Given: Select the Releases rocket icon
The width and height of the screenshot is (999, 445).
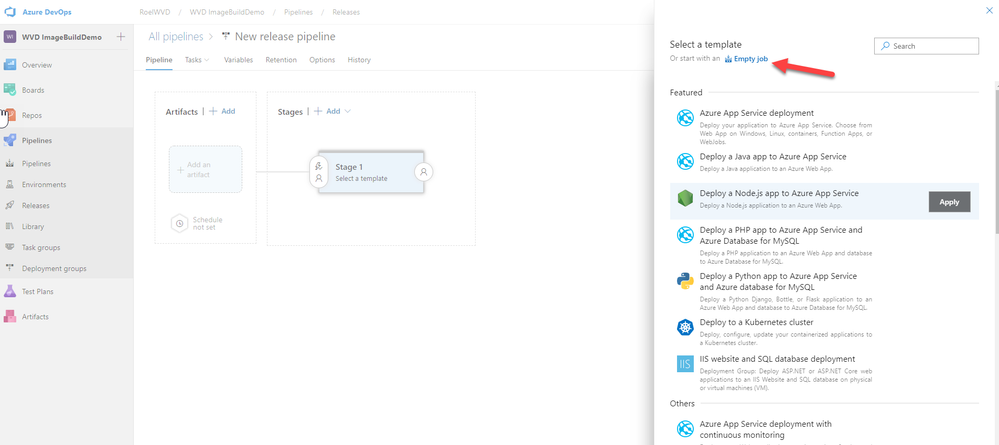Looking at the screenshot, I should click(10, 205).
